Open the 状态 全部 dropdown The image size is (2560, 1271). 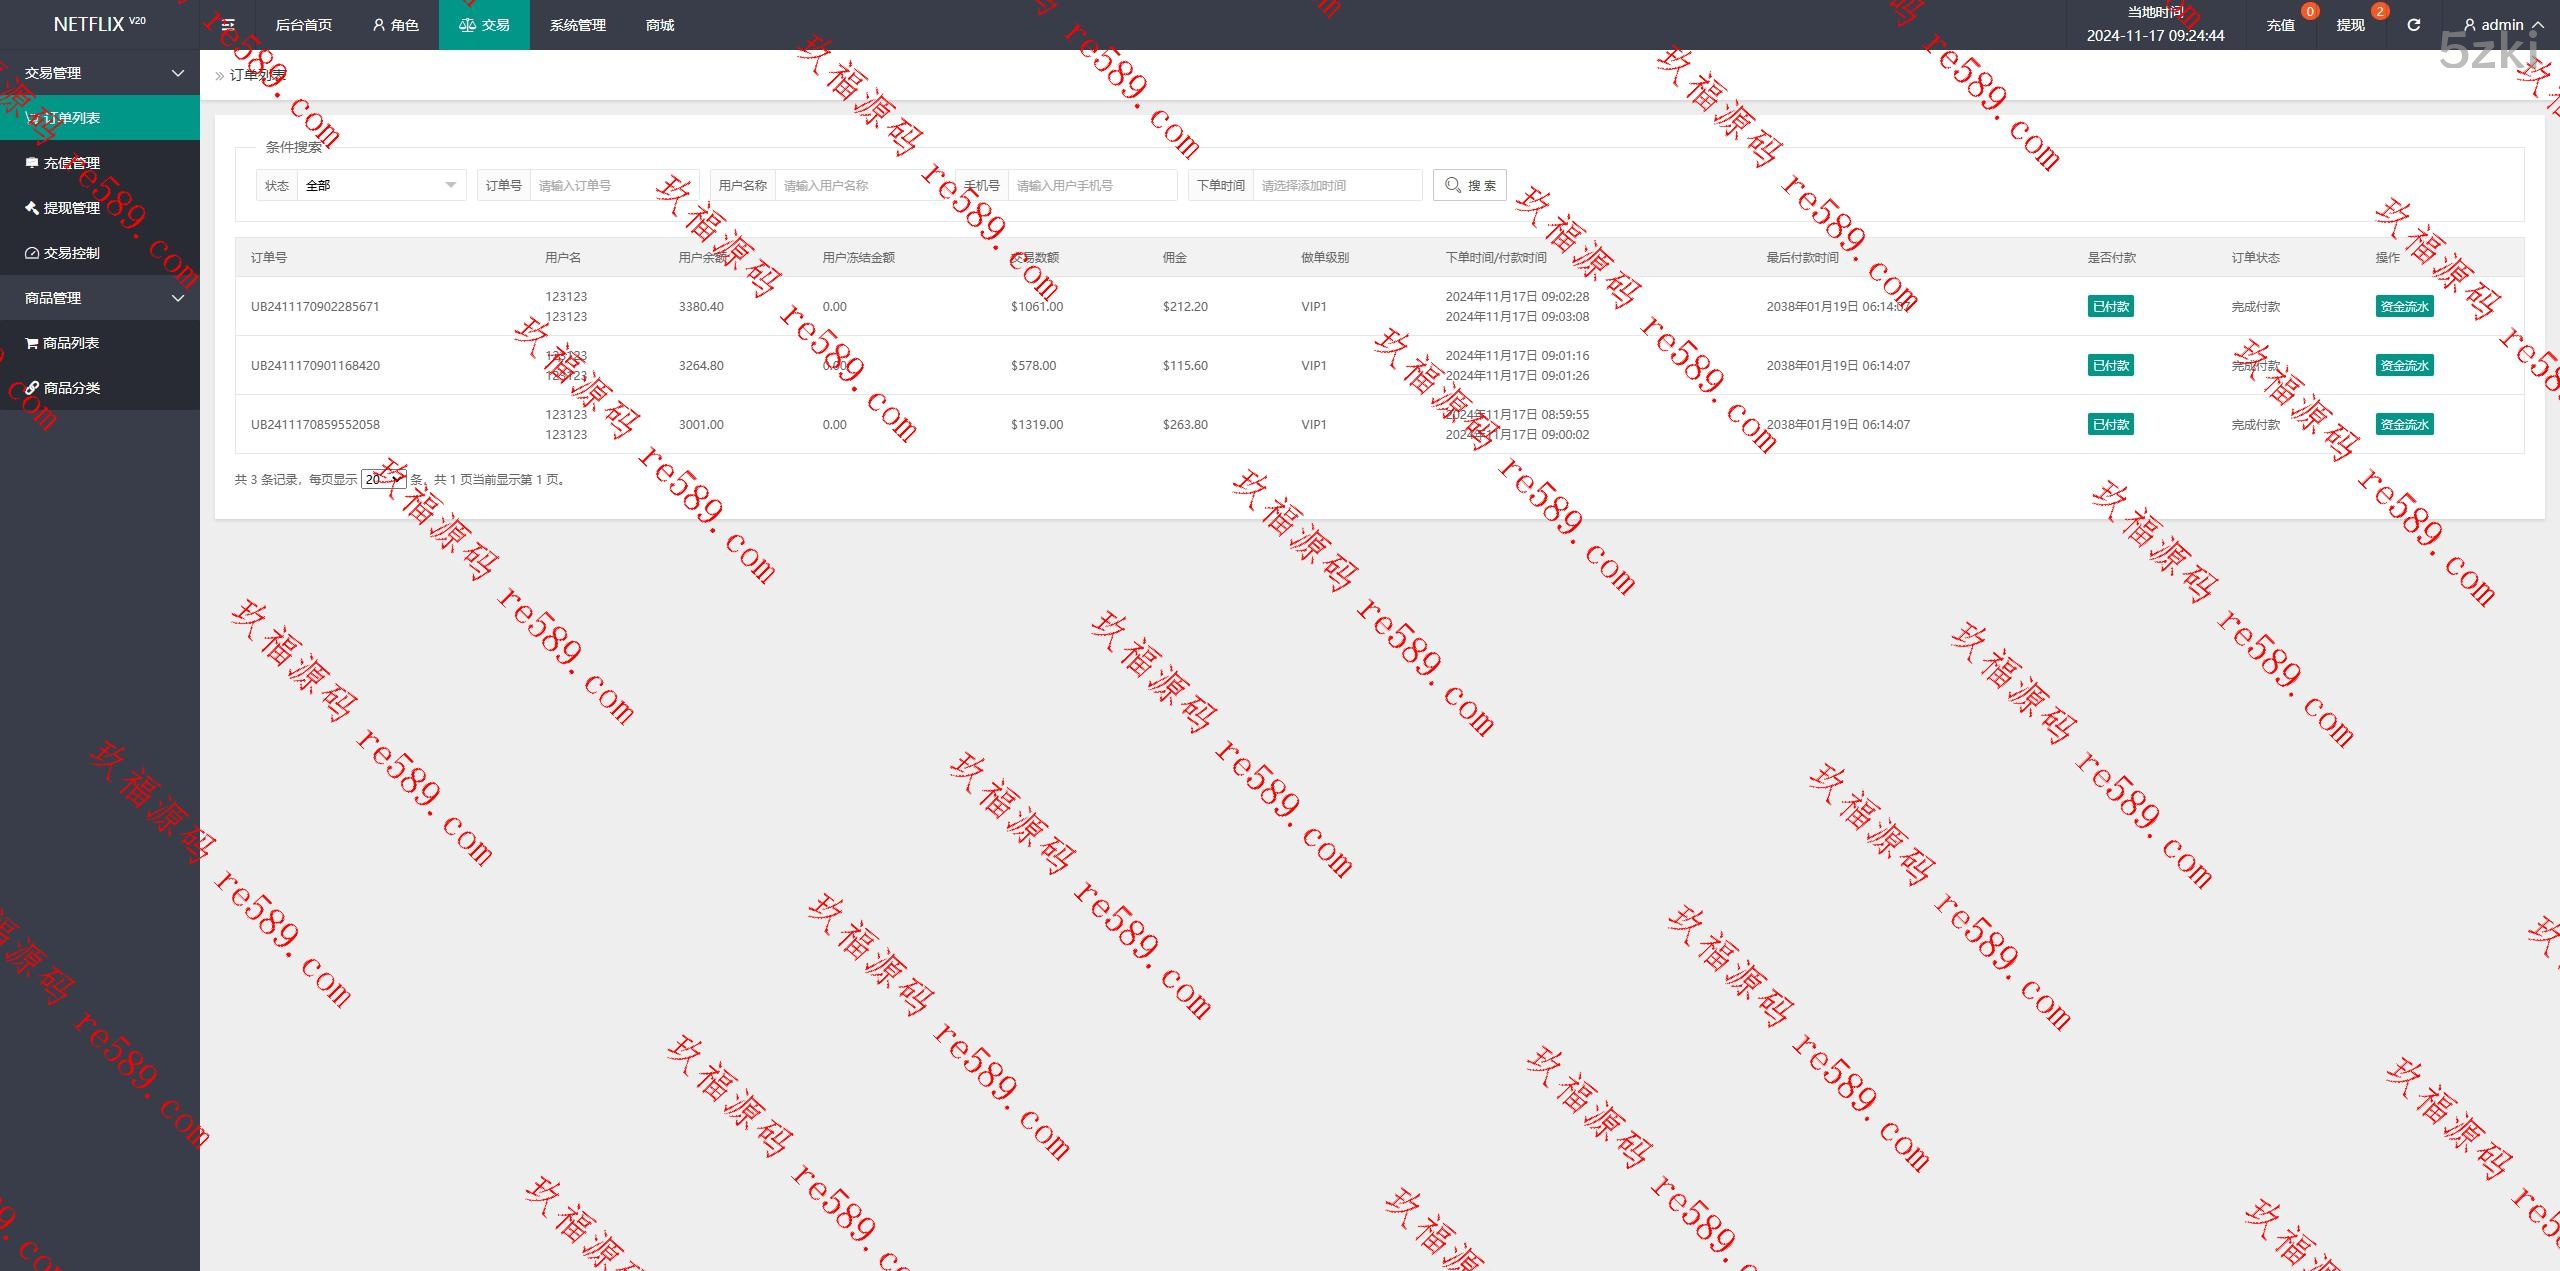380,185
